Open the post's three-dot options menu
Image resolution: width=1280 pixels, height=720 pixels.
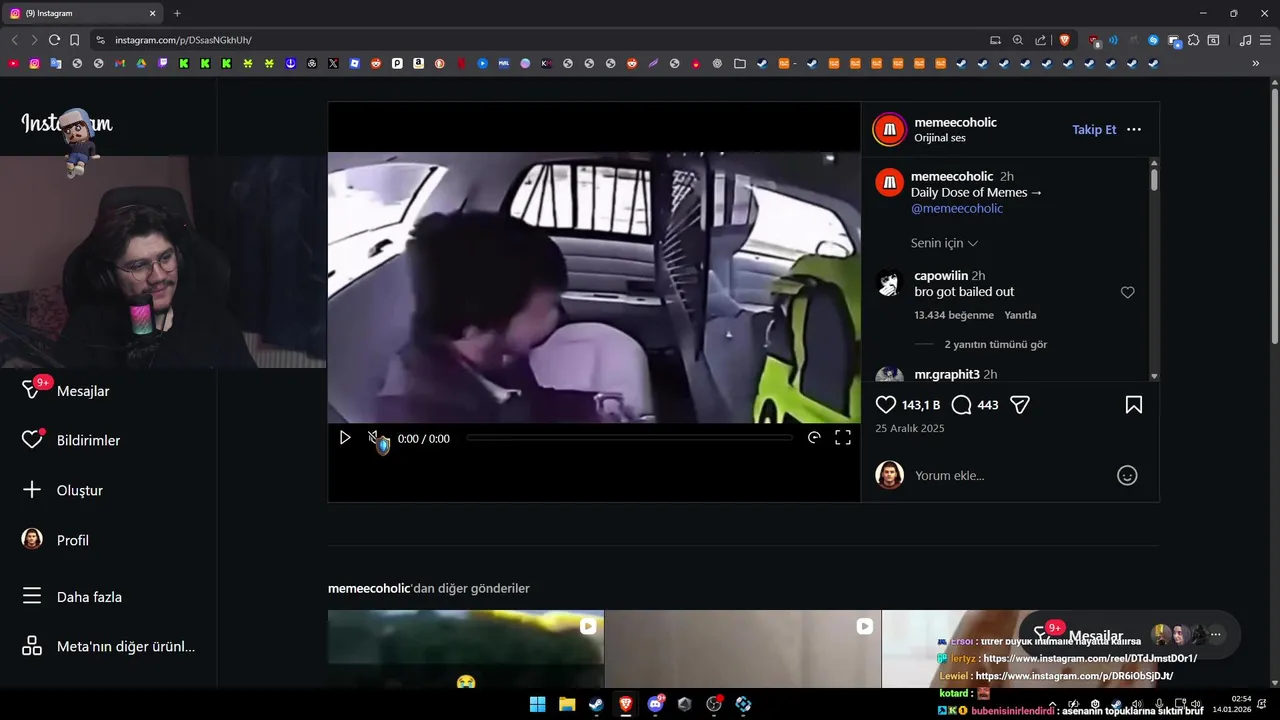pos(1134,130)
